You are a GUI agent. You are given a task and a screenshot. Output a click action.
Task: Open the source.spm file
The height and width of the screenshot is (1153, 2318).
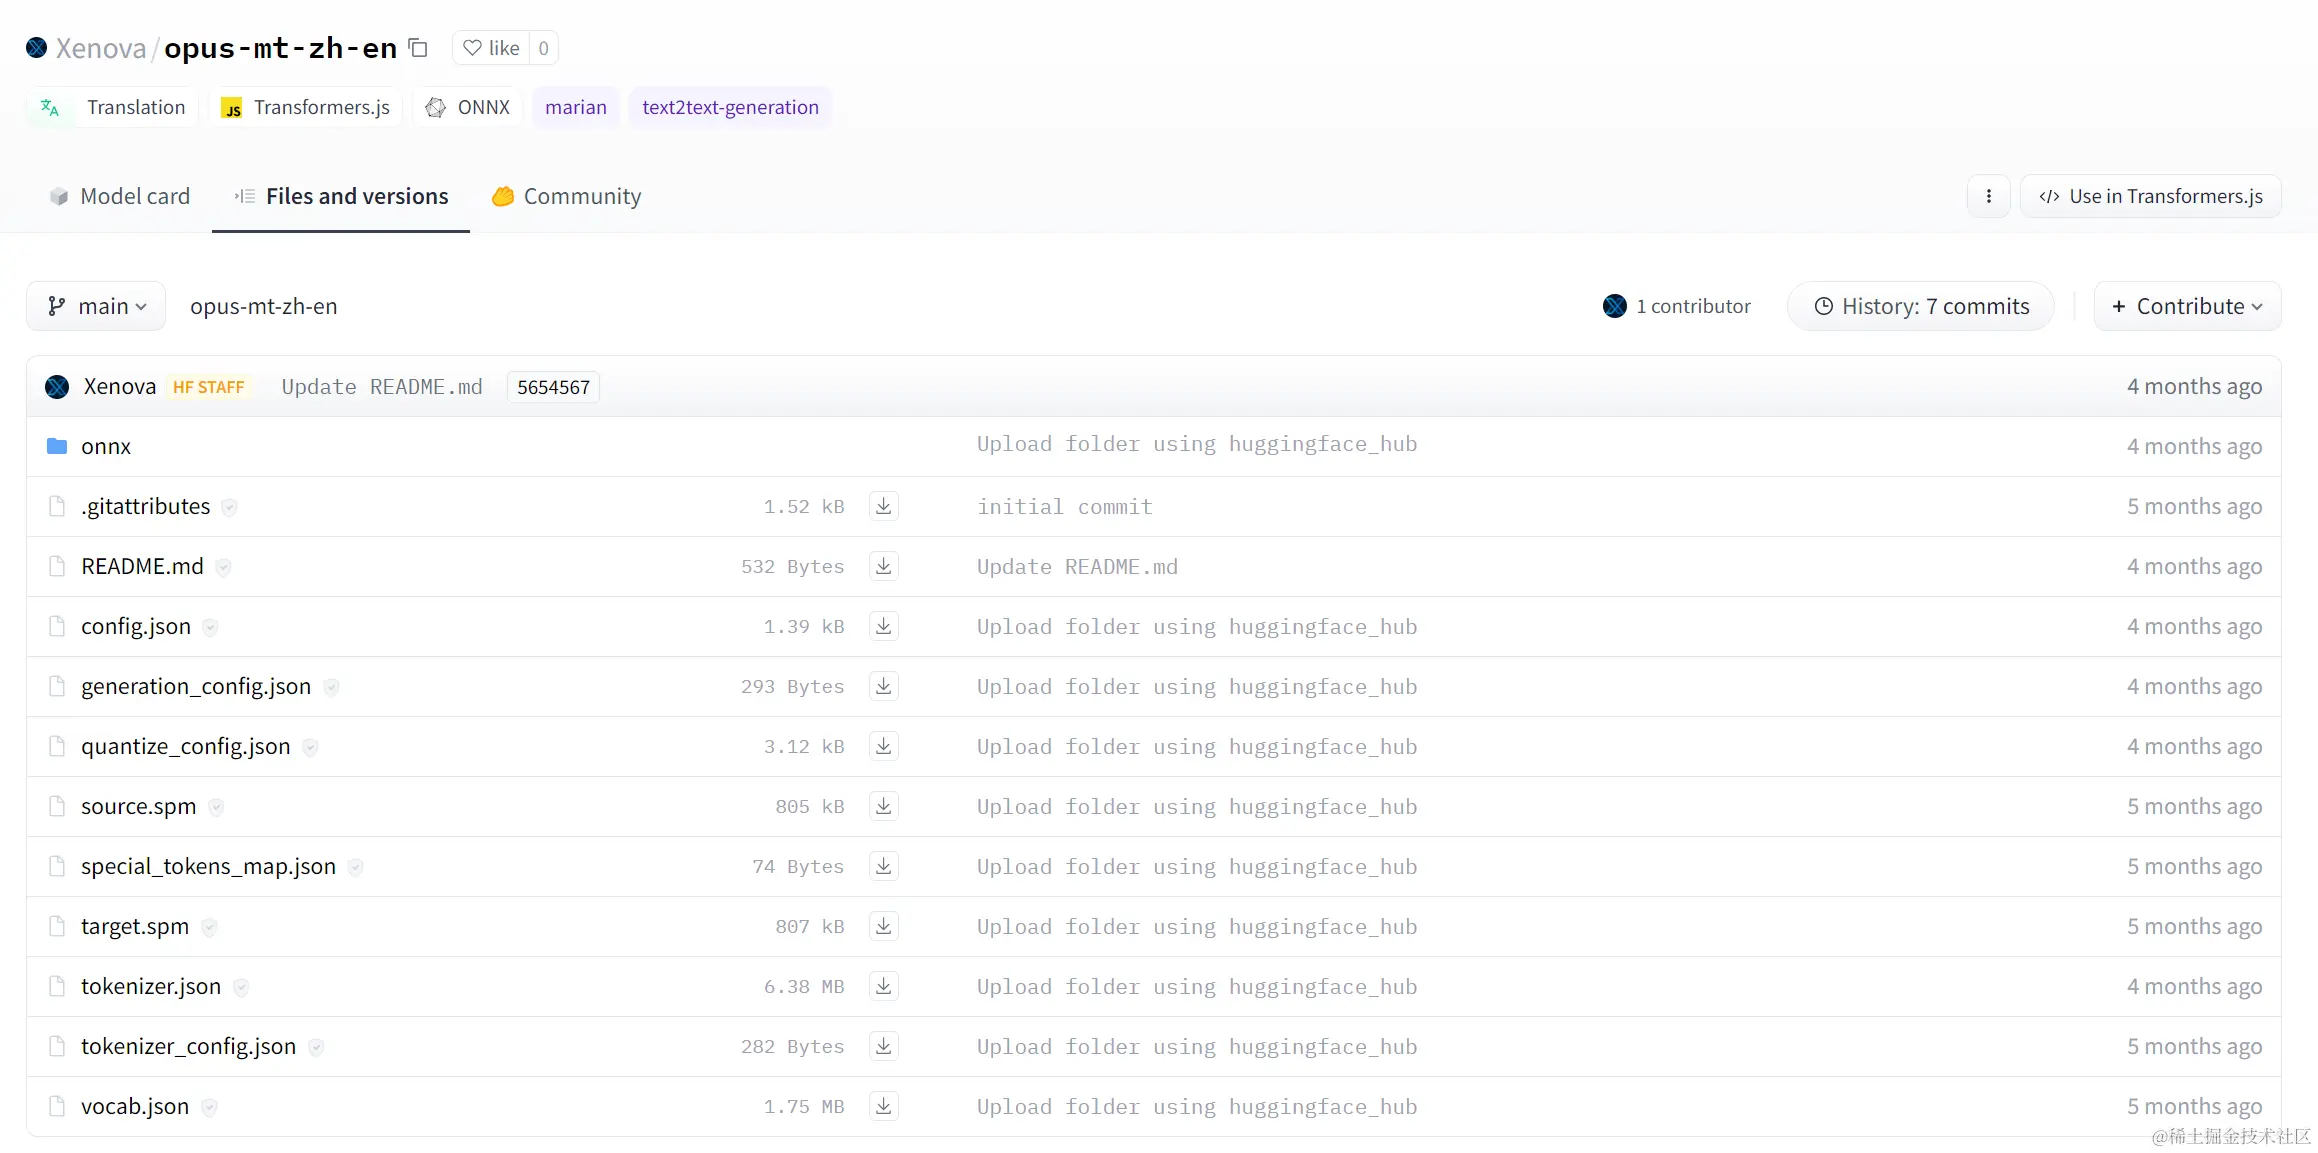pos(139,806)
